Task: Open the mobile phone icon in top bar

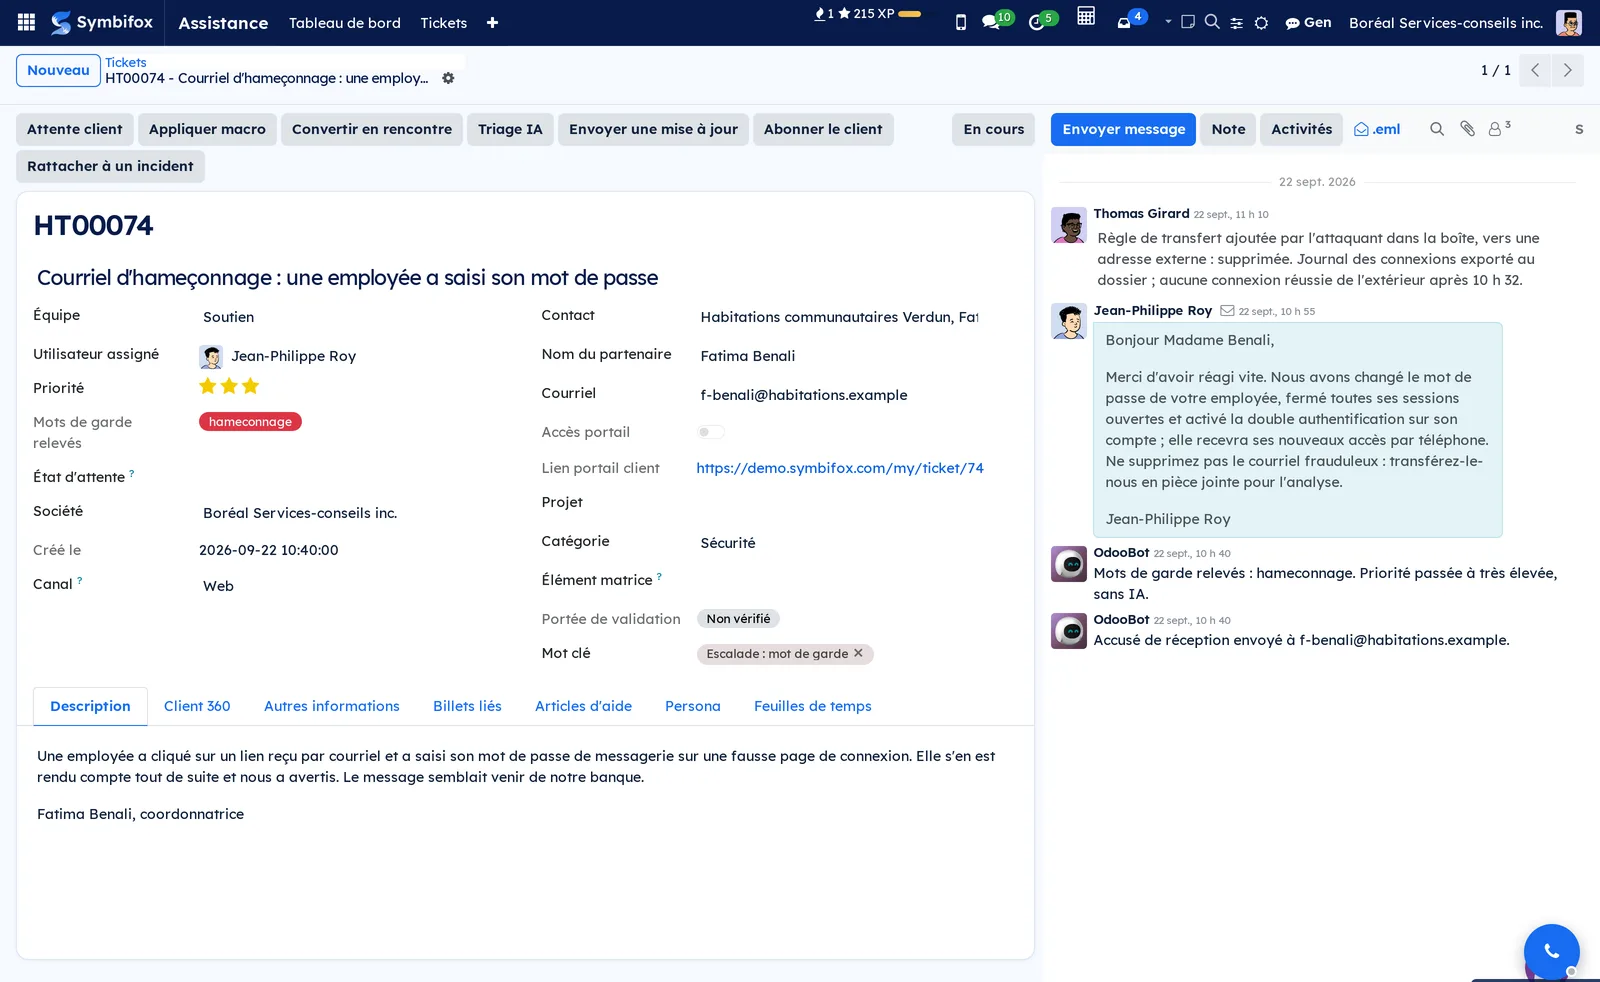Action: (961, 22)
